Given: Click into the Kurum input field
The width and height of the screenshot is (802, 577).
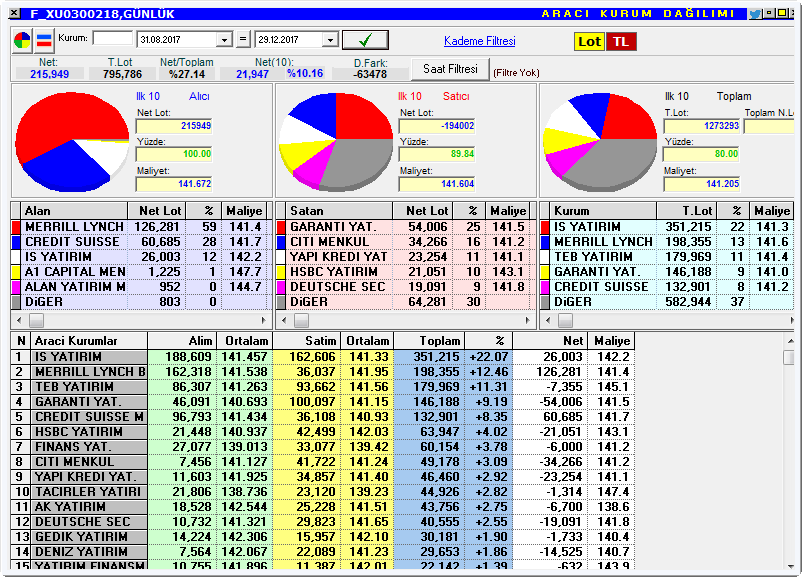Looking at the screenshot, I should point(113,38).
